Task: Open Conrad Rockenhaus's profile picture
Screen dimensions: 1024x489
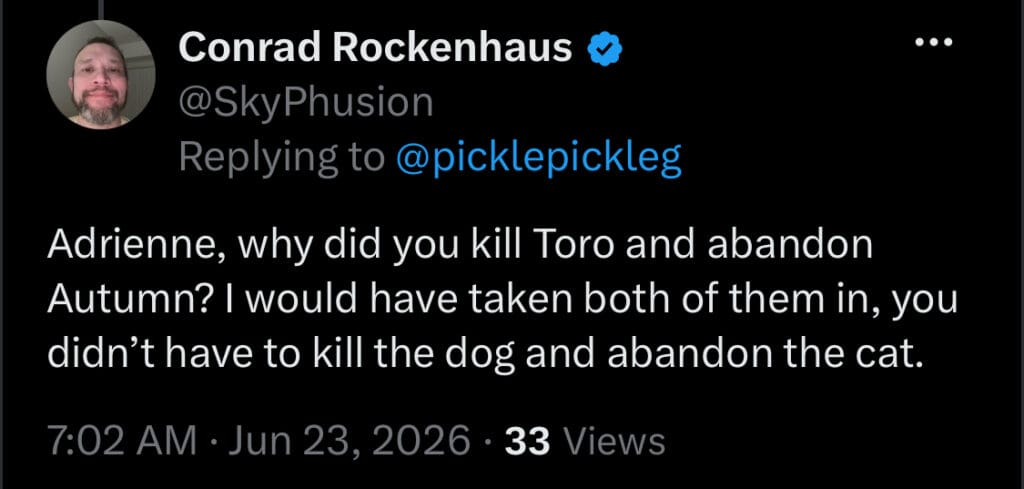Action: click(101, 75)
